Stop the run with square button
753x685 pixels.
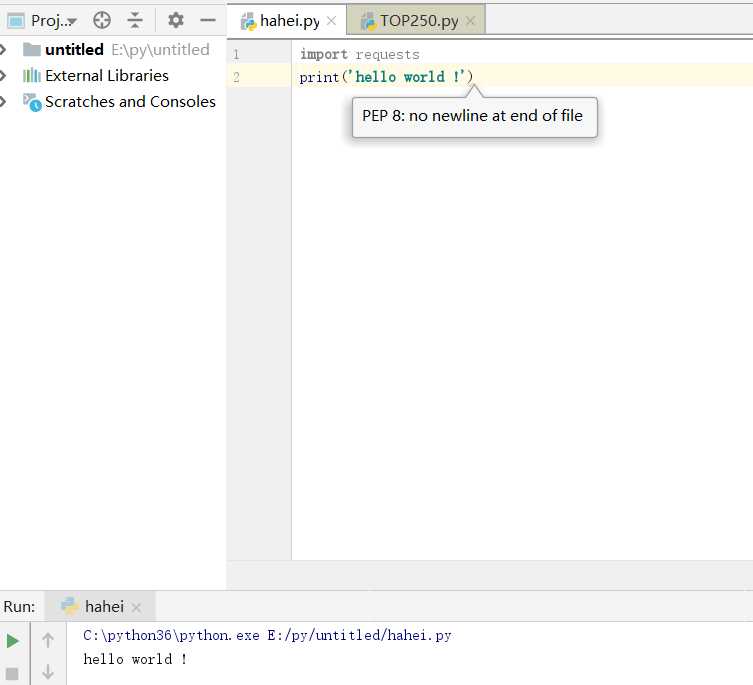(12, 673)
